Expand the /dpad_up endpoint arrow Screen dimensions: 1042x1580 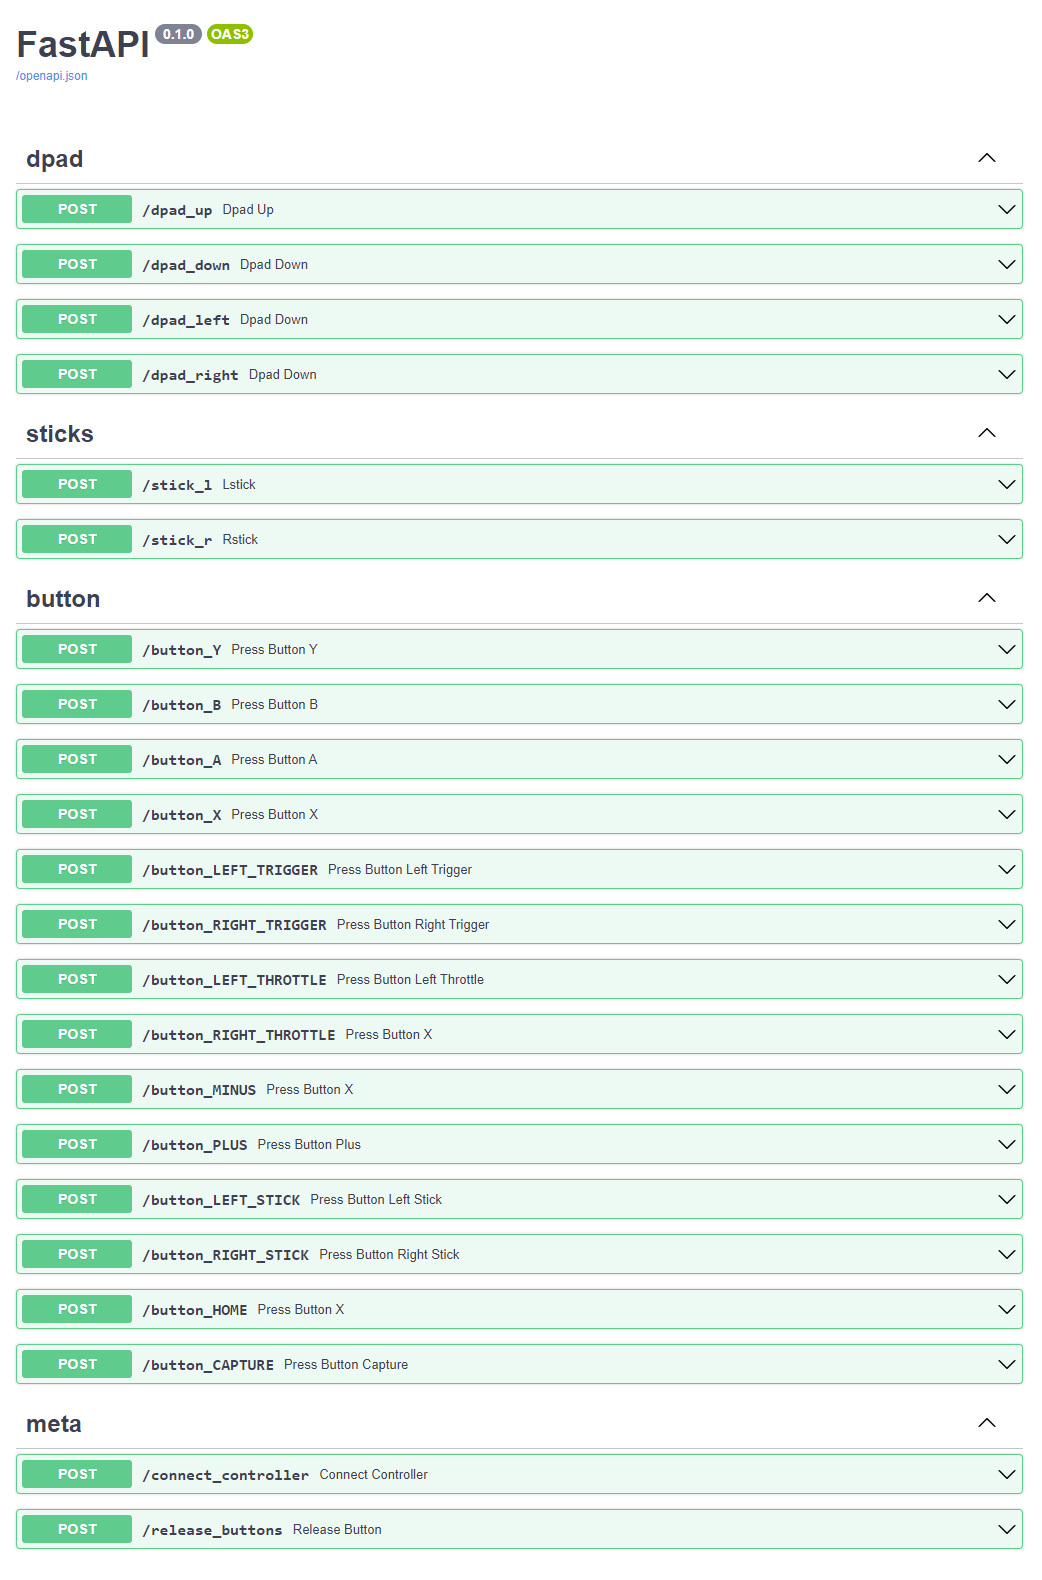click(x=1006, y=209)
